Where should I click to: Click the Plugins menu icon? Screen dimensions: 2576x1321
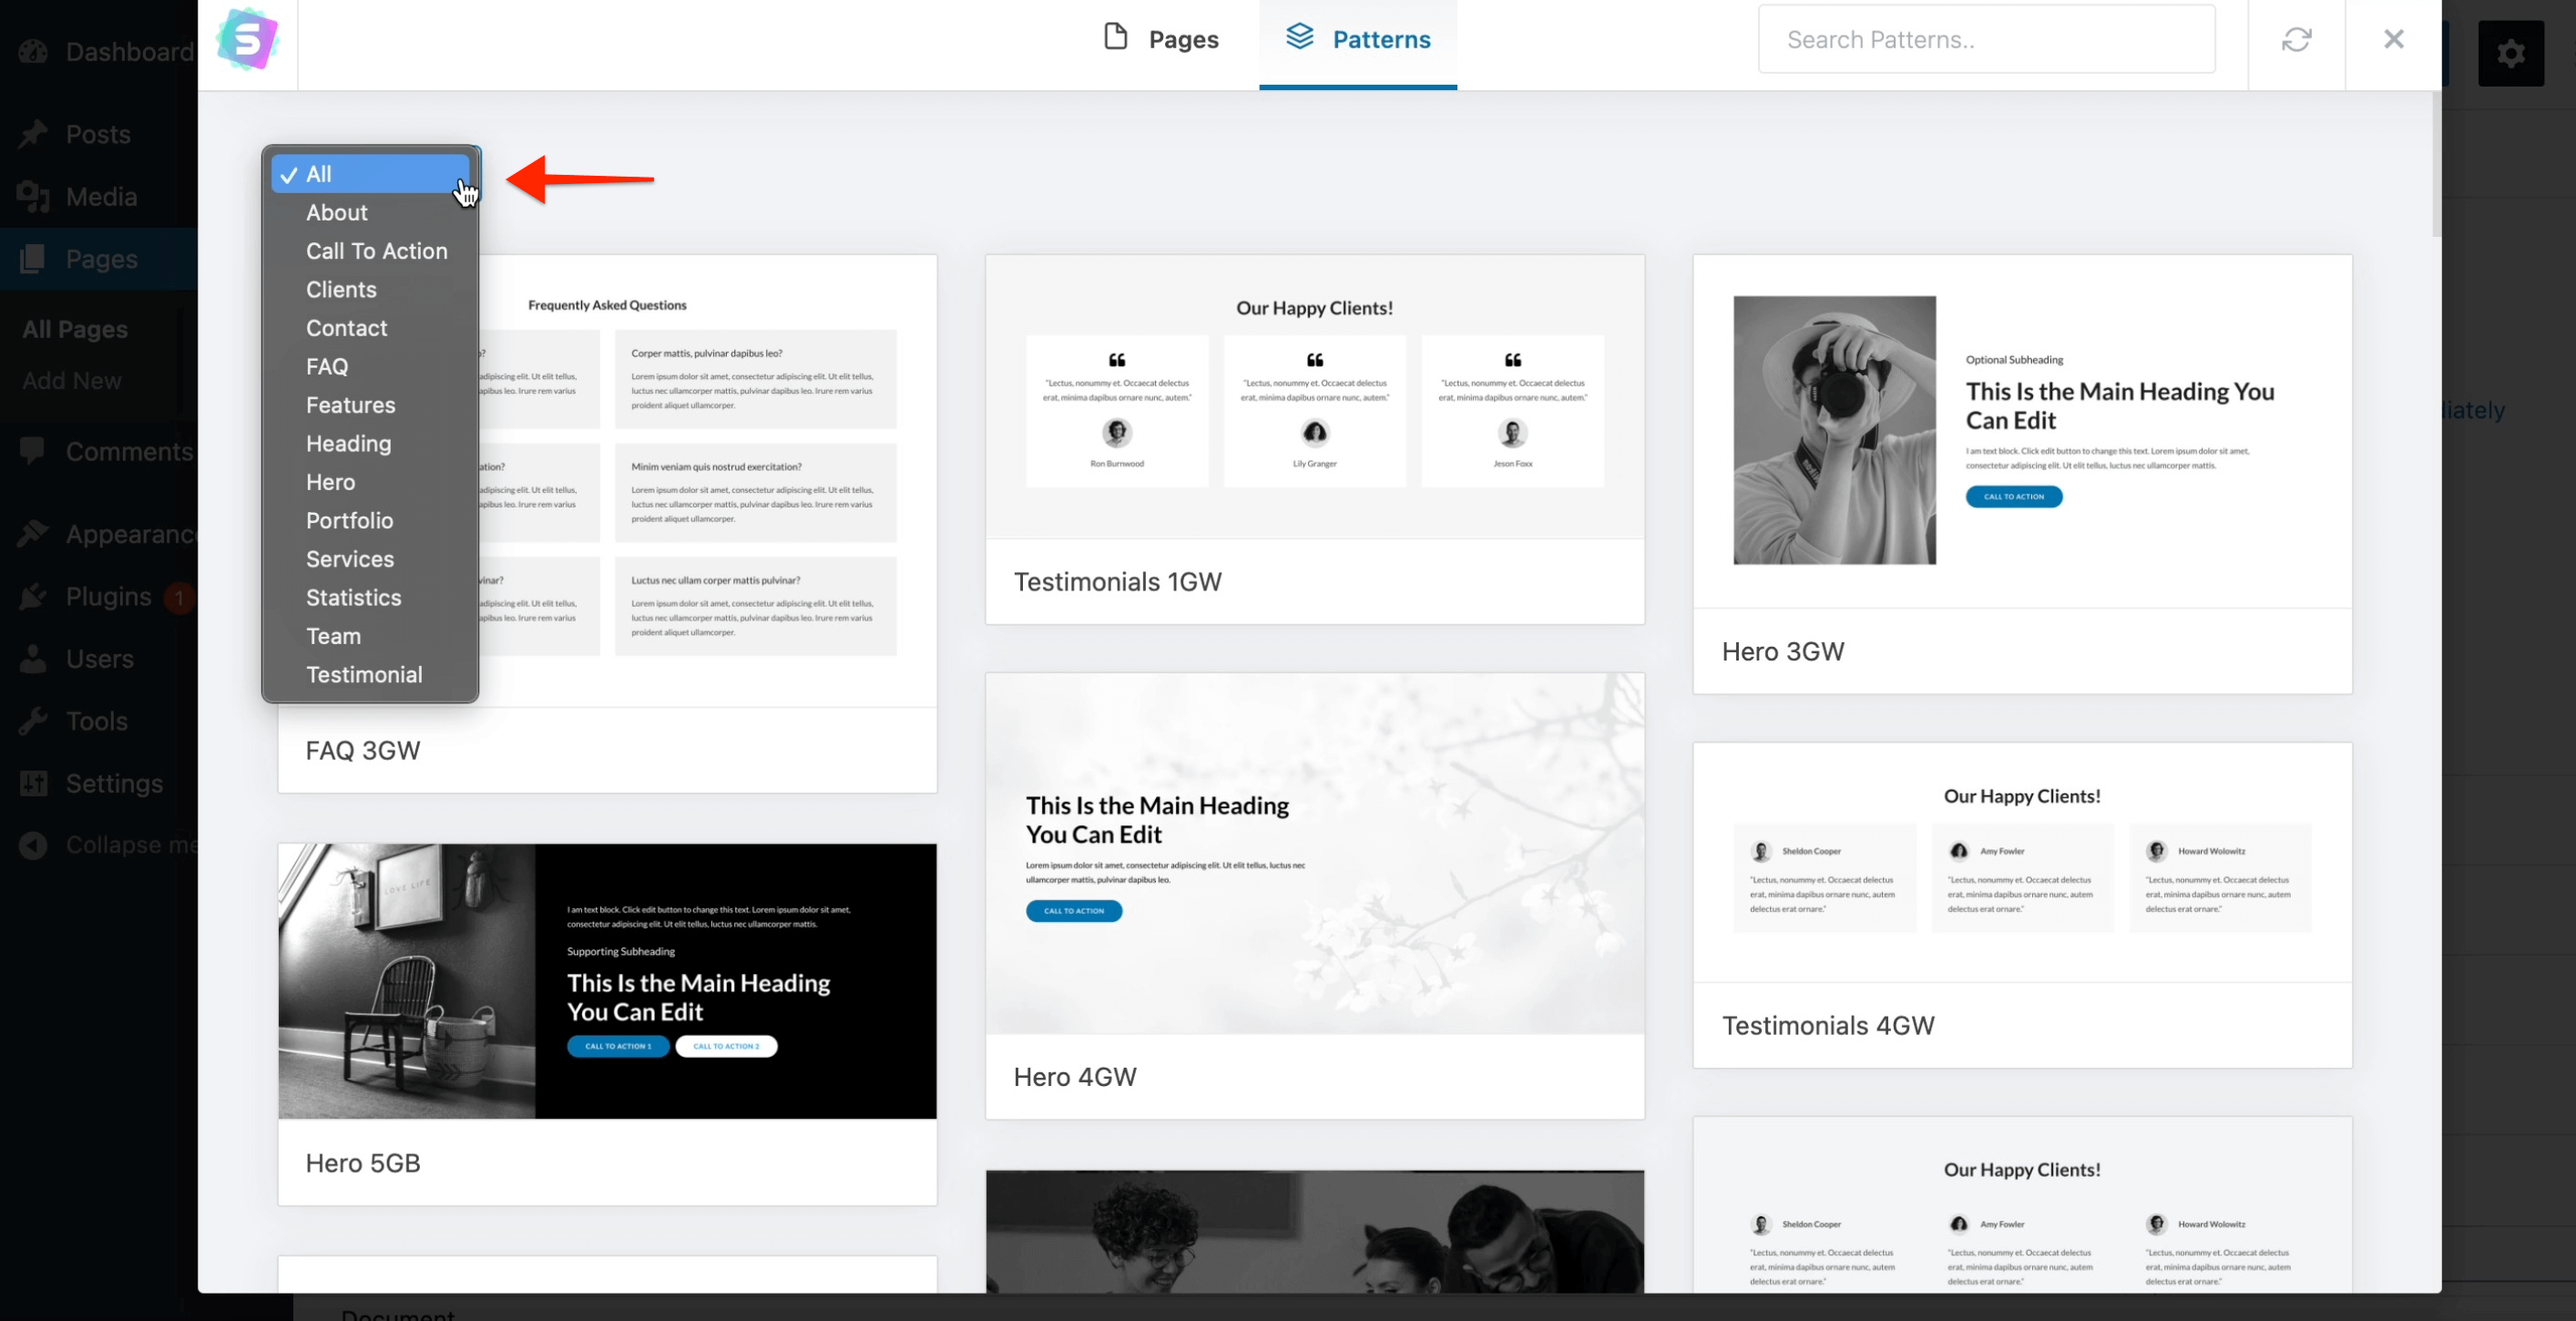[x=34, y=597]
